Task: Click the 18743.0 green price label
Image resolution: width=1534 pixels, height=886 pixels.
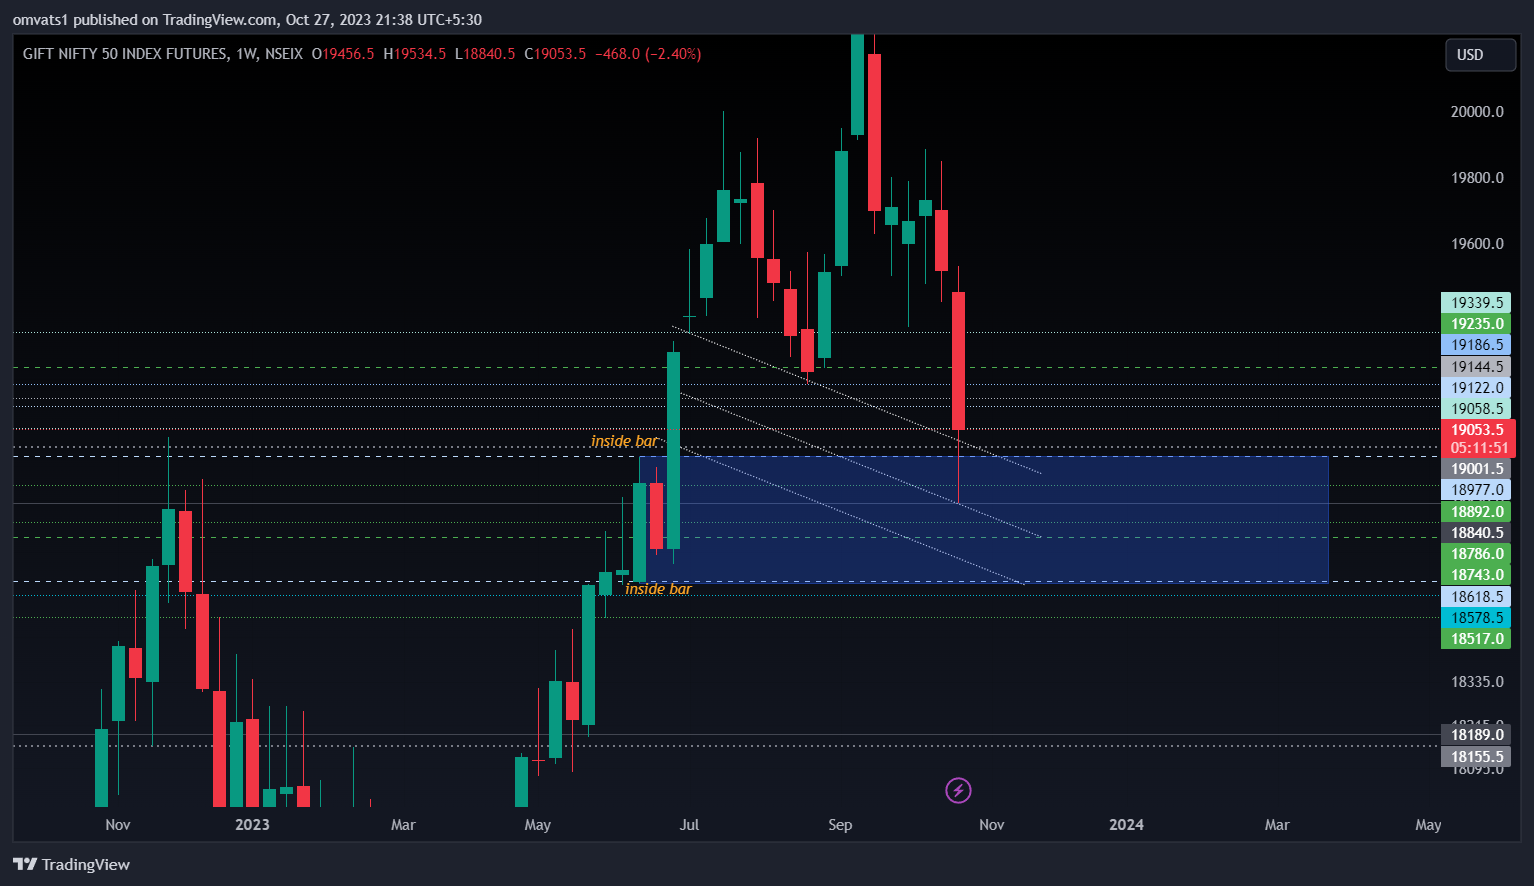Action: tap(1476, 575)
